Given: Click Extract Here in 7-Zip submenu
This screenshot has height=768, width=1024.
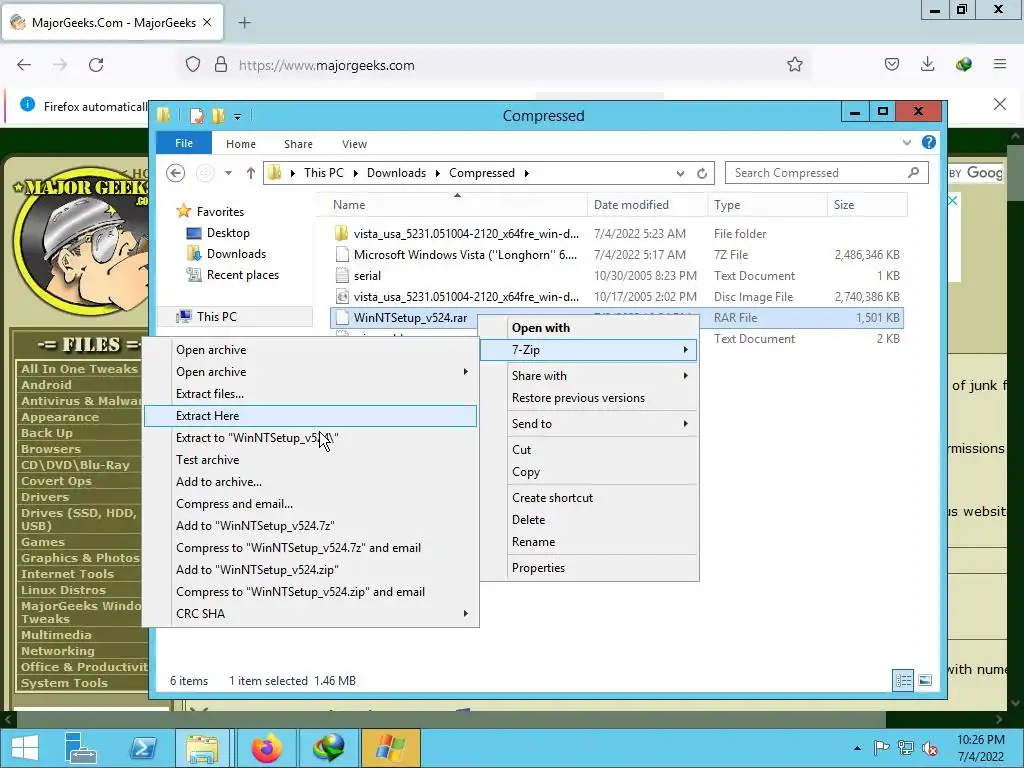Looking at the screenshot, I should click(310, 416).
